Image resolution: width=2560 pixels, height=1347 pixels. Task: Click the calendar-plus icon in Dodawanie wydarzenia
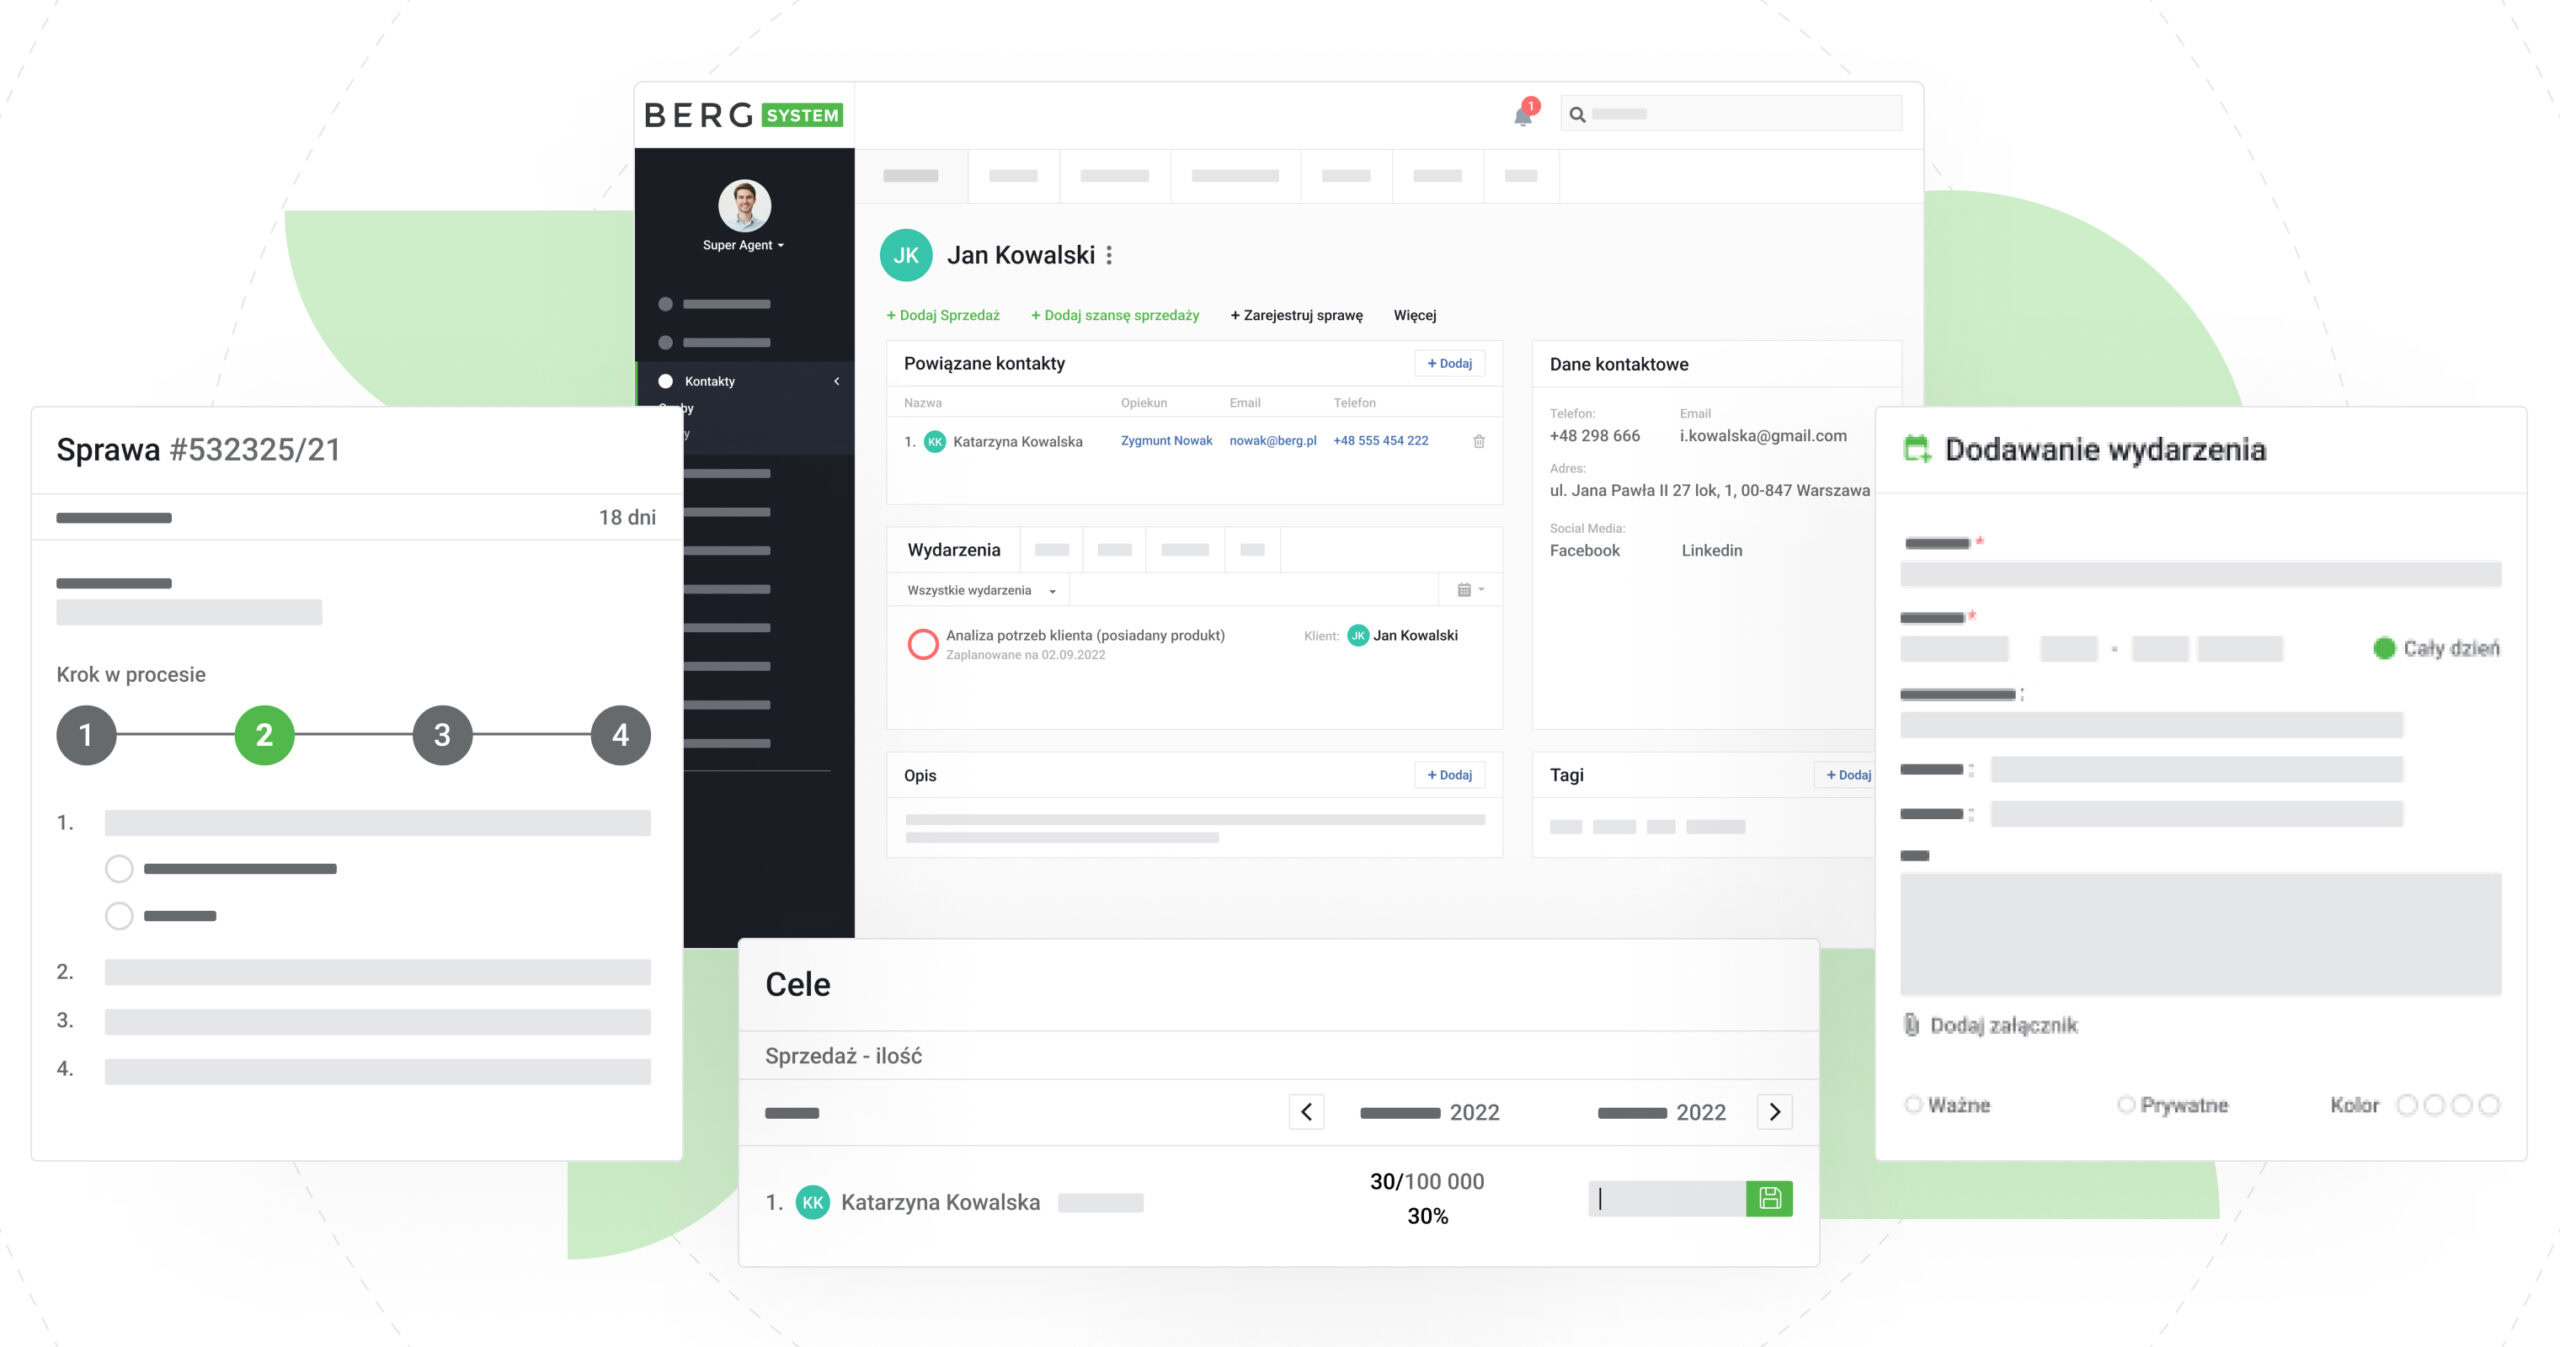(x=1917, y=449)
